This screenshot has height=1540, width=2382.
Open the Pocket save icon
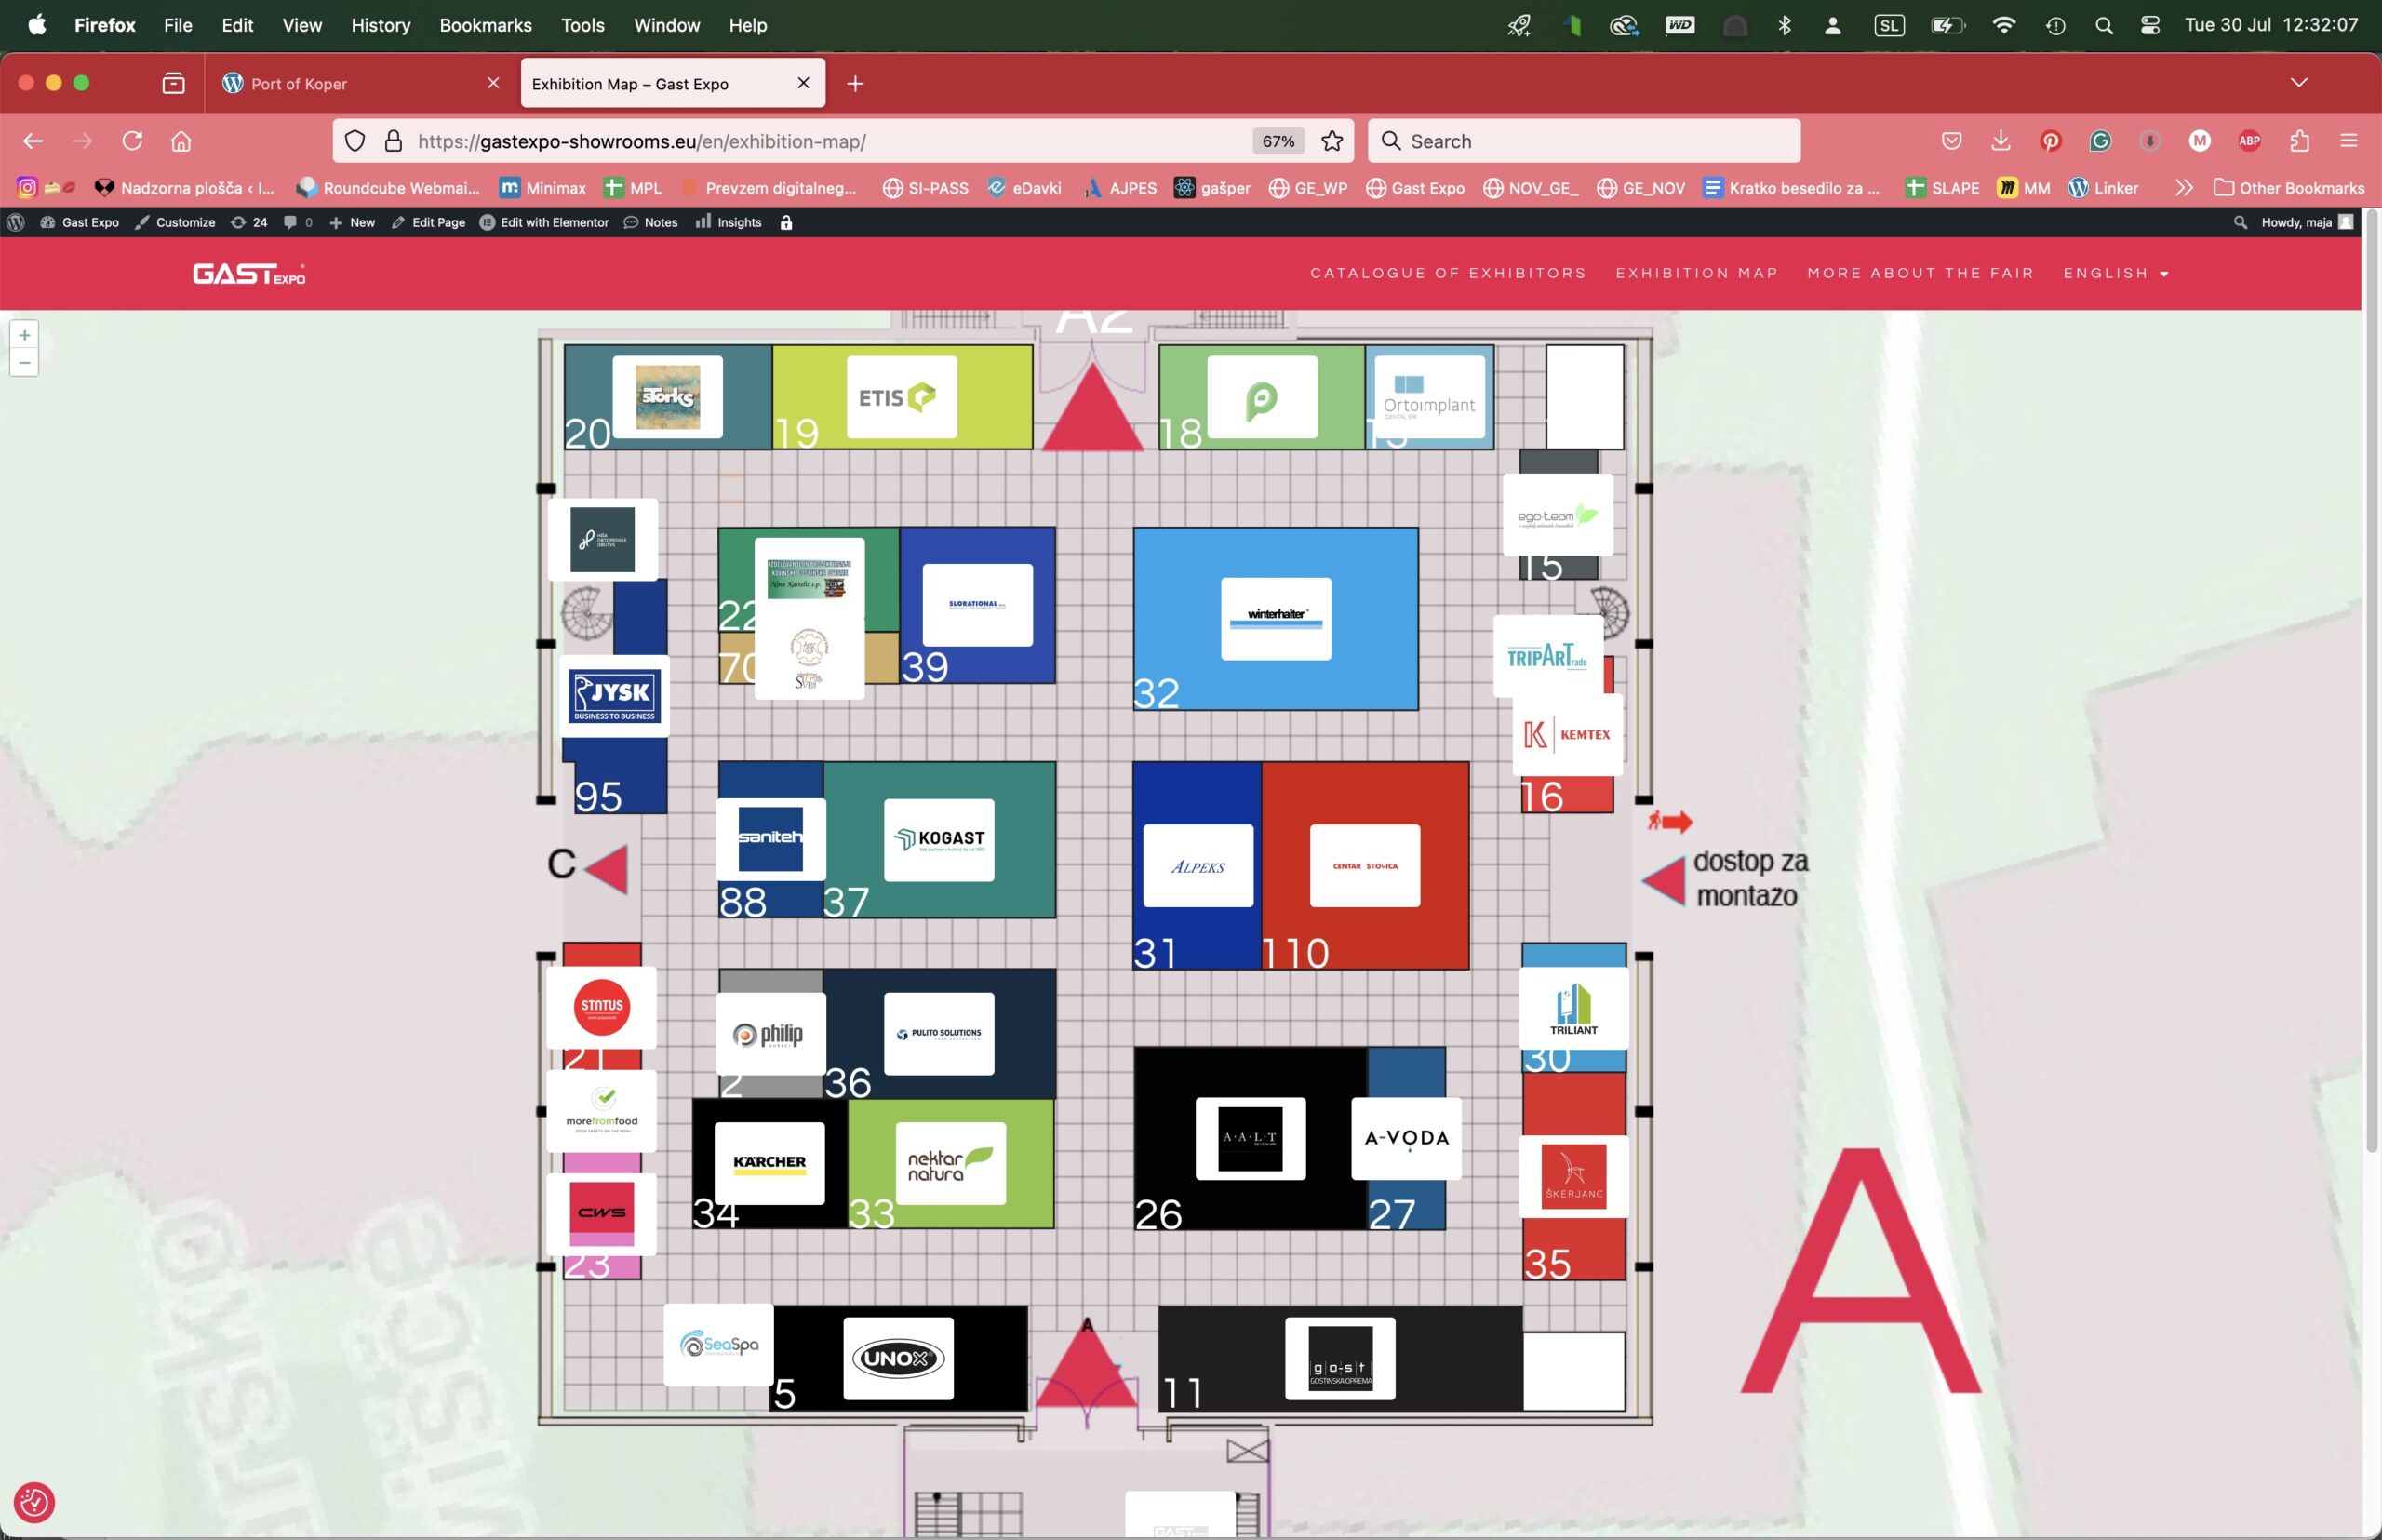pos(1952,141)
